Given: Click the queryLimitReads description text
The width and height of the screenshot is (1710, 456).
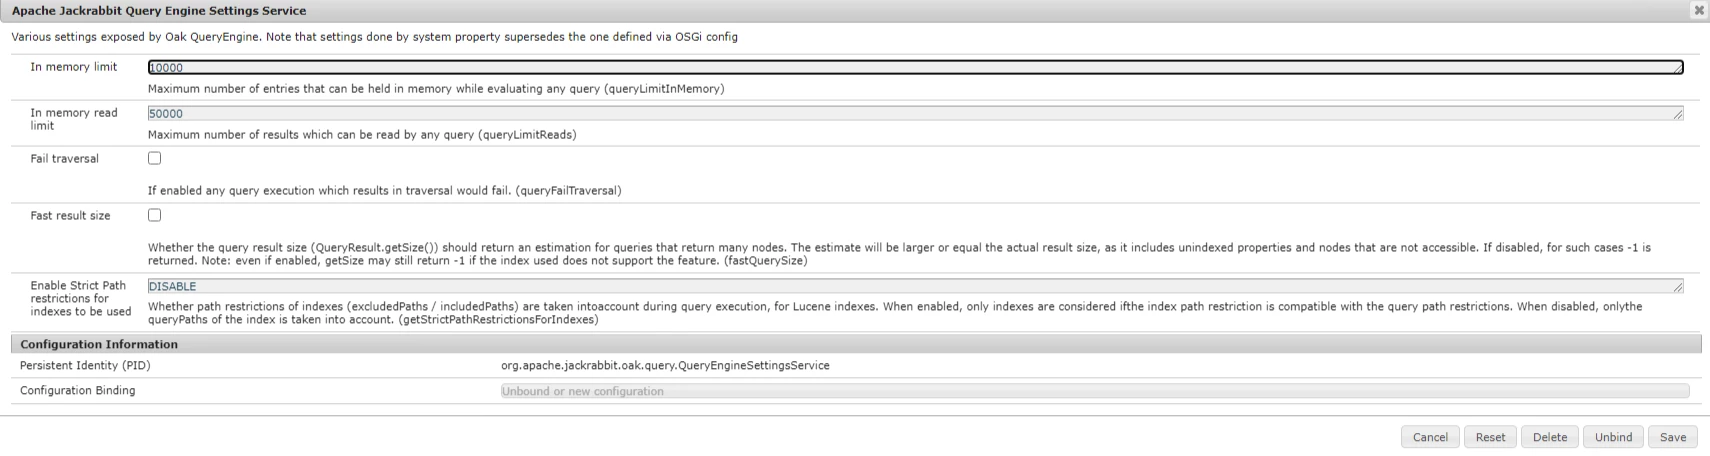Looking at the screenshot, I should [362, 135].
